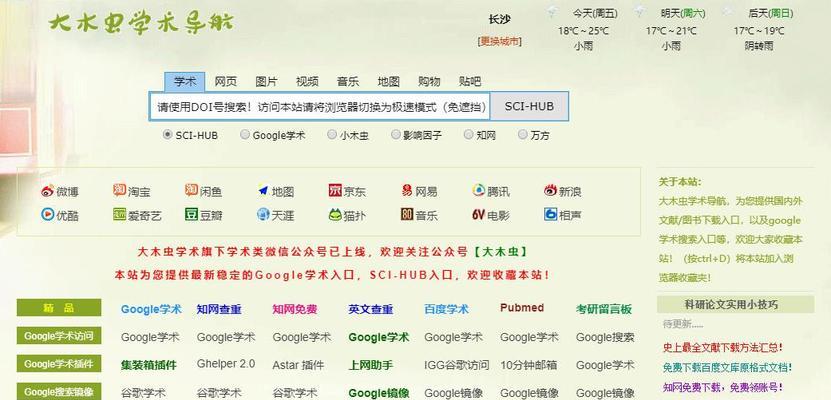Click the Google搜索镜像 category button
The image size is (831, 400).
tap(59, 392)
